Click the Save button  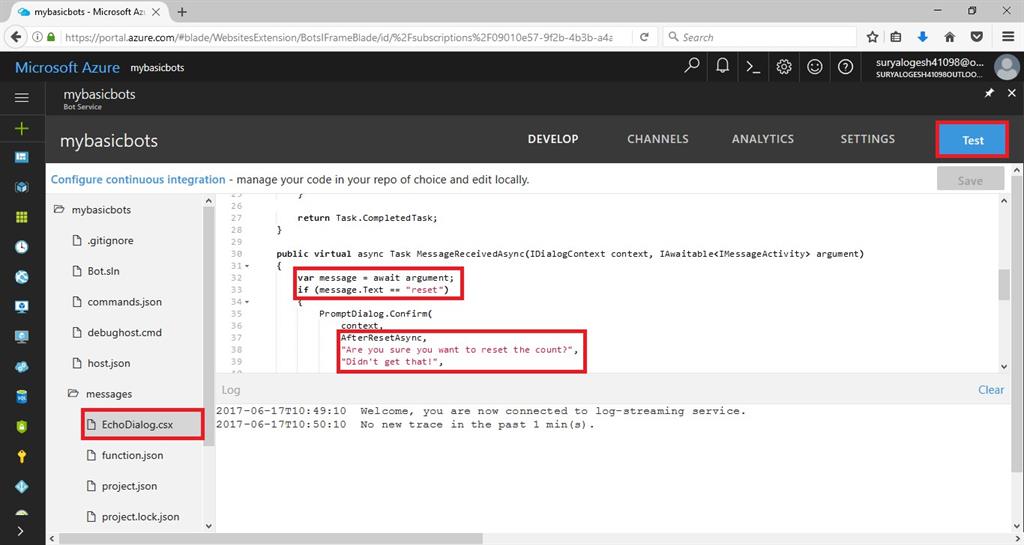(x=970, y=180)
